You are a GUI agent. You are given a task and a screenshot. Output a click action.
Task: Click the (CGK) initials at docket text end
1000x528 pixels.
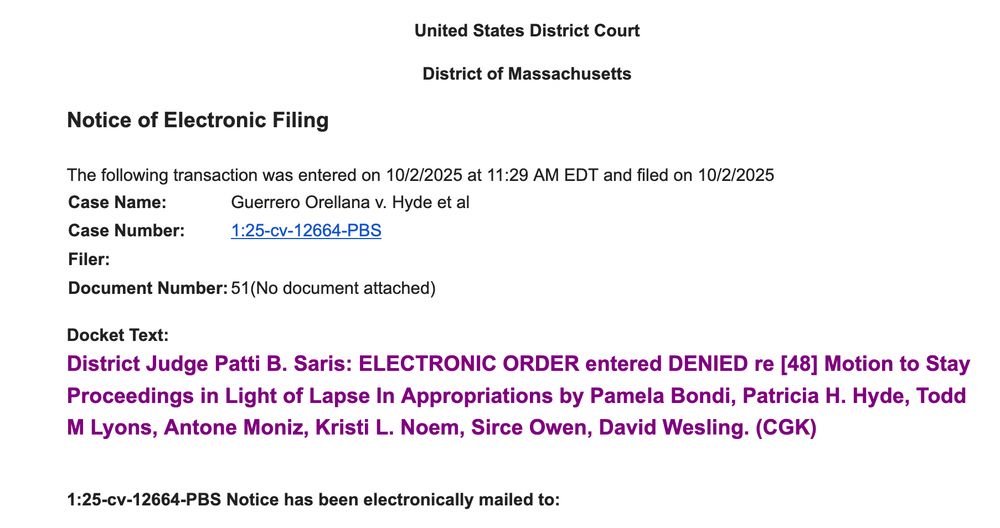click(x=786, y=427)
